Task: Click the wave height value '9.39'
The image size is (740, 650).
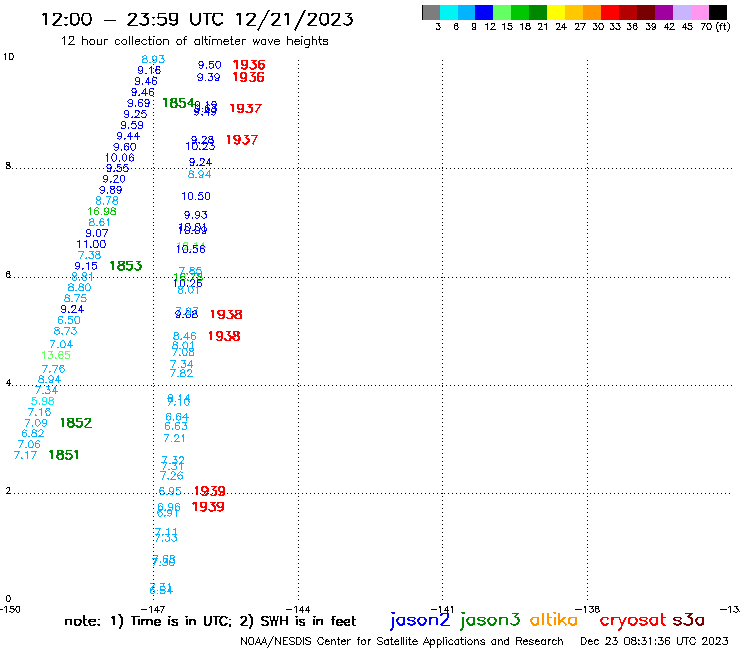Action: point(209,77)
